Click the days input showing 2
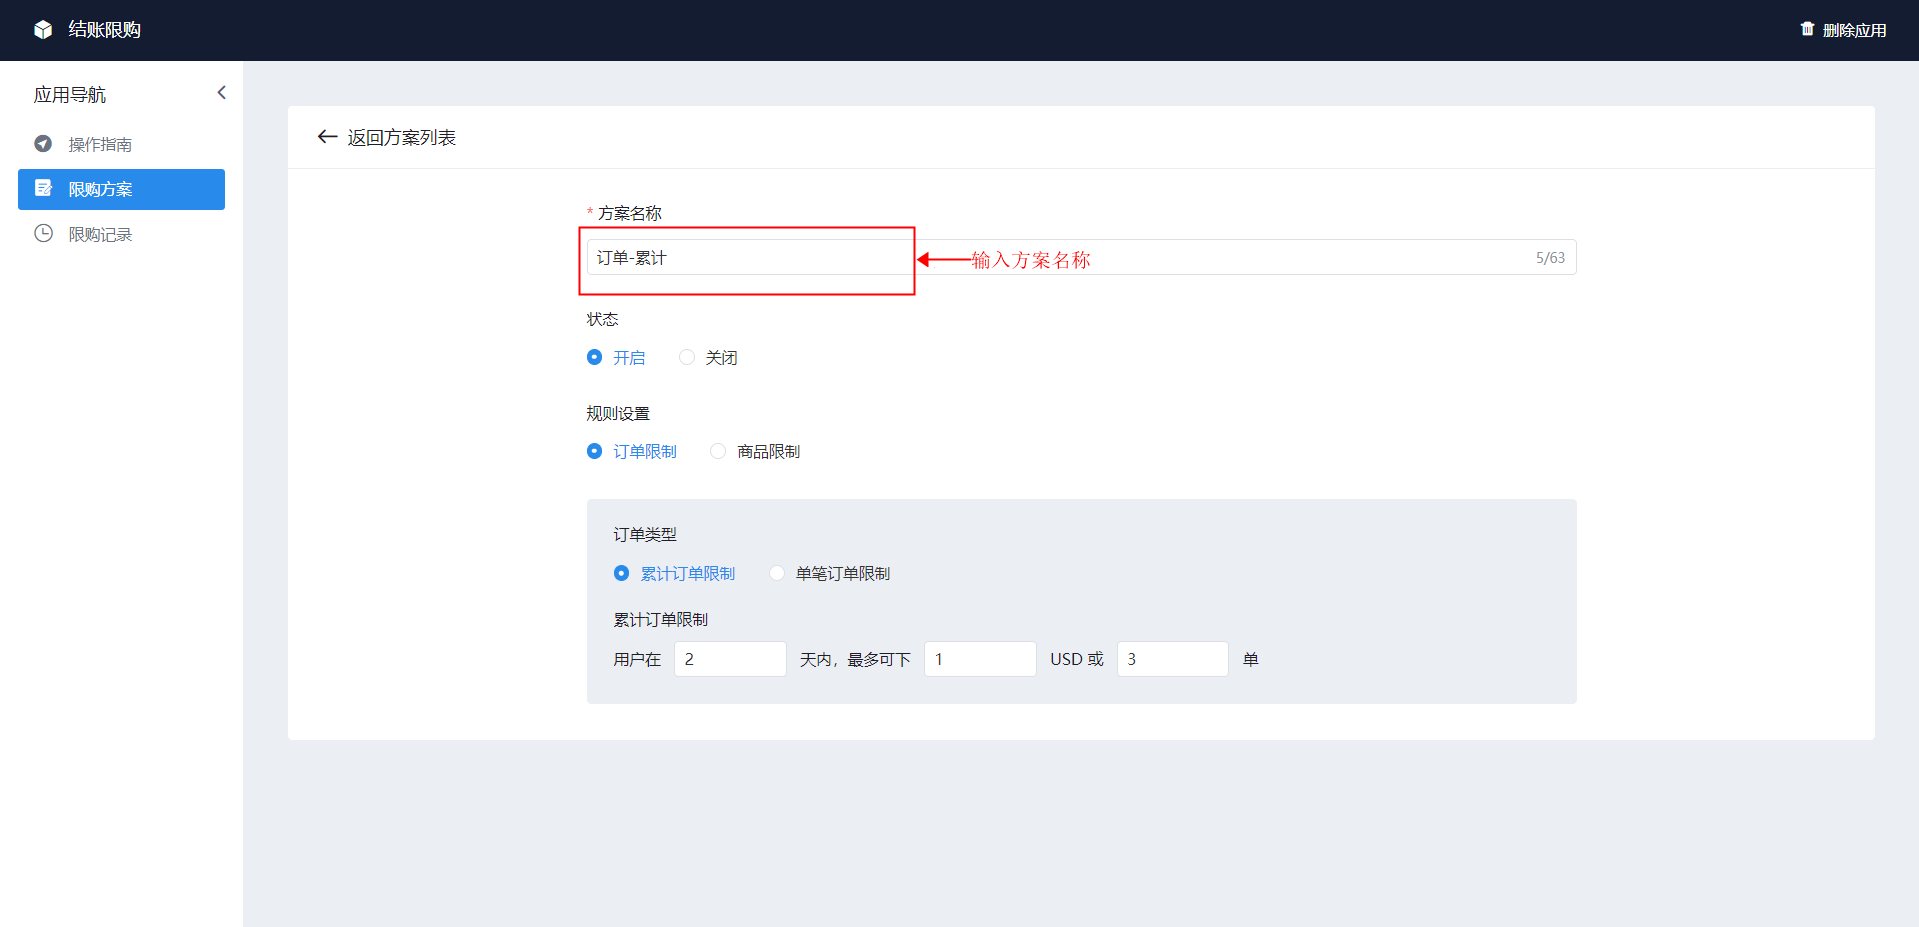1919x927 pixels. 730,659
